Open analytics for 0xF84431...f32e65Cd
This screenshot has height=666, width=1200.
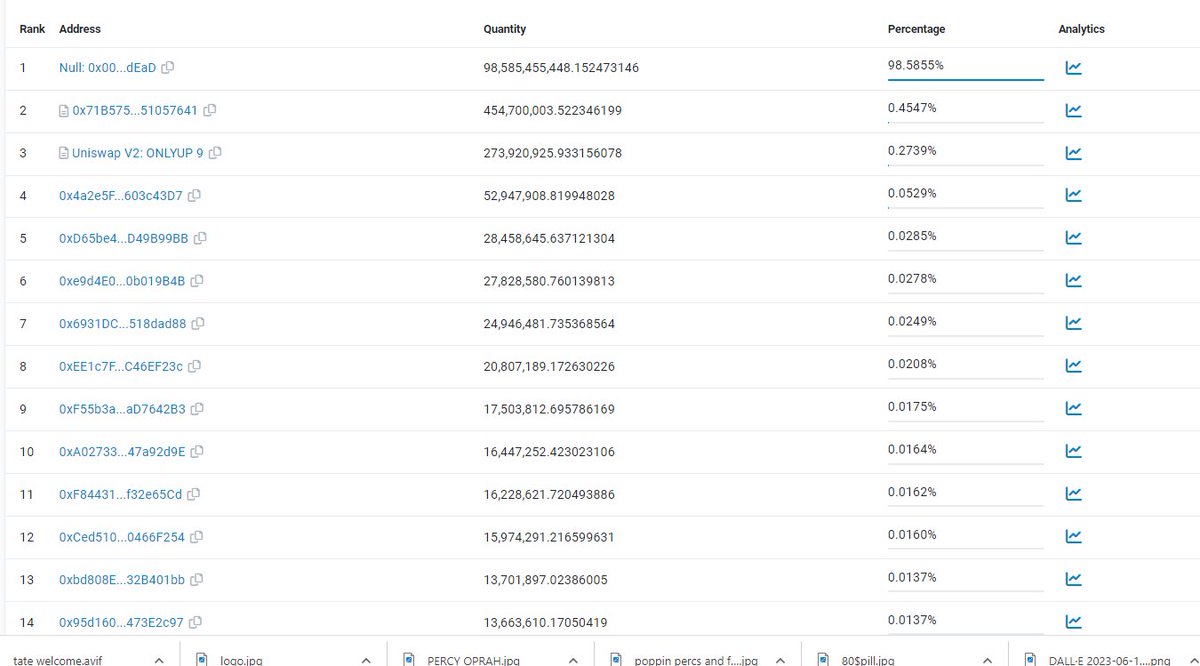coord(1073,493)
